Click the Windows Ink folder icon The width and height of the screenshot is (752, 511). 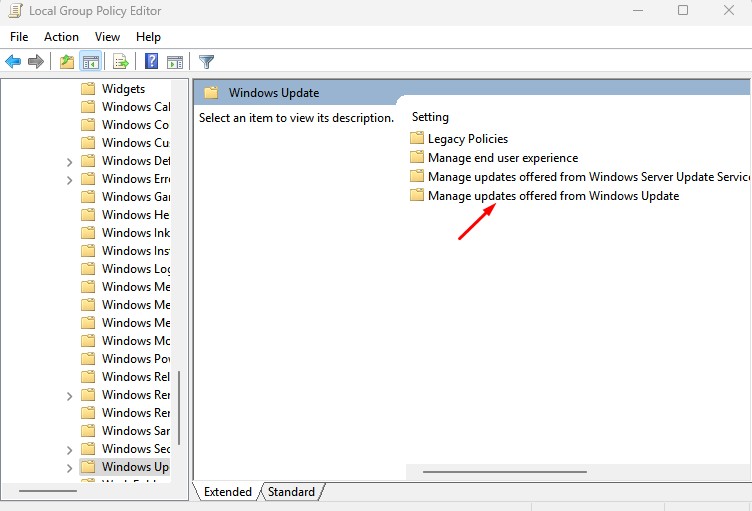coord(88,233)
